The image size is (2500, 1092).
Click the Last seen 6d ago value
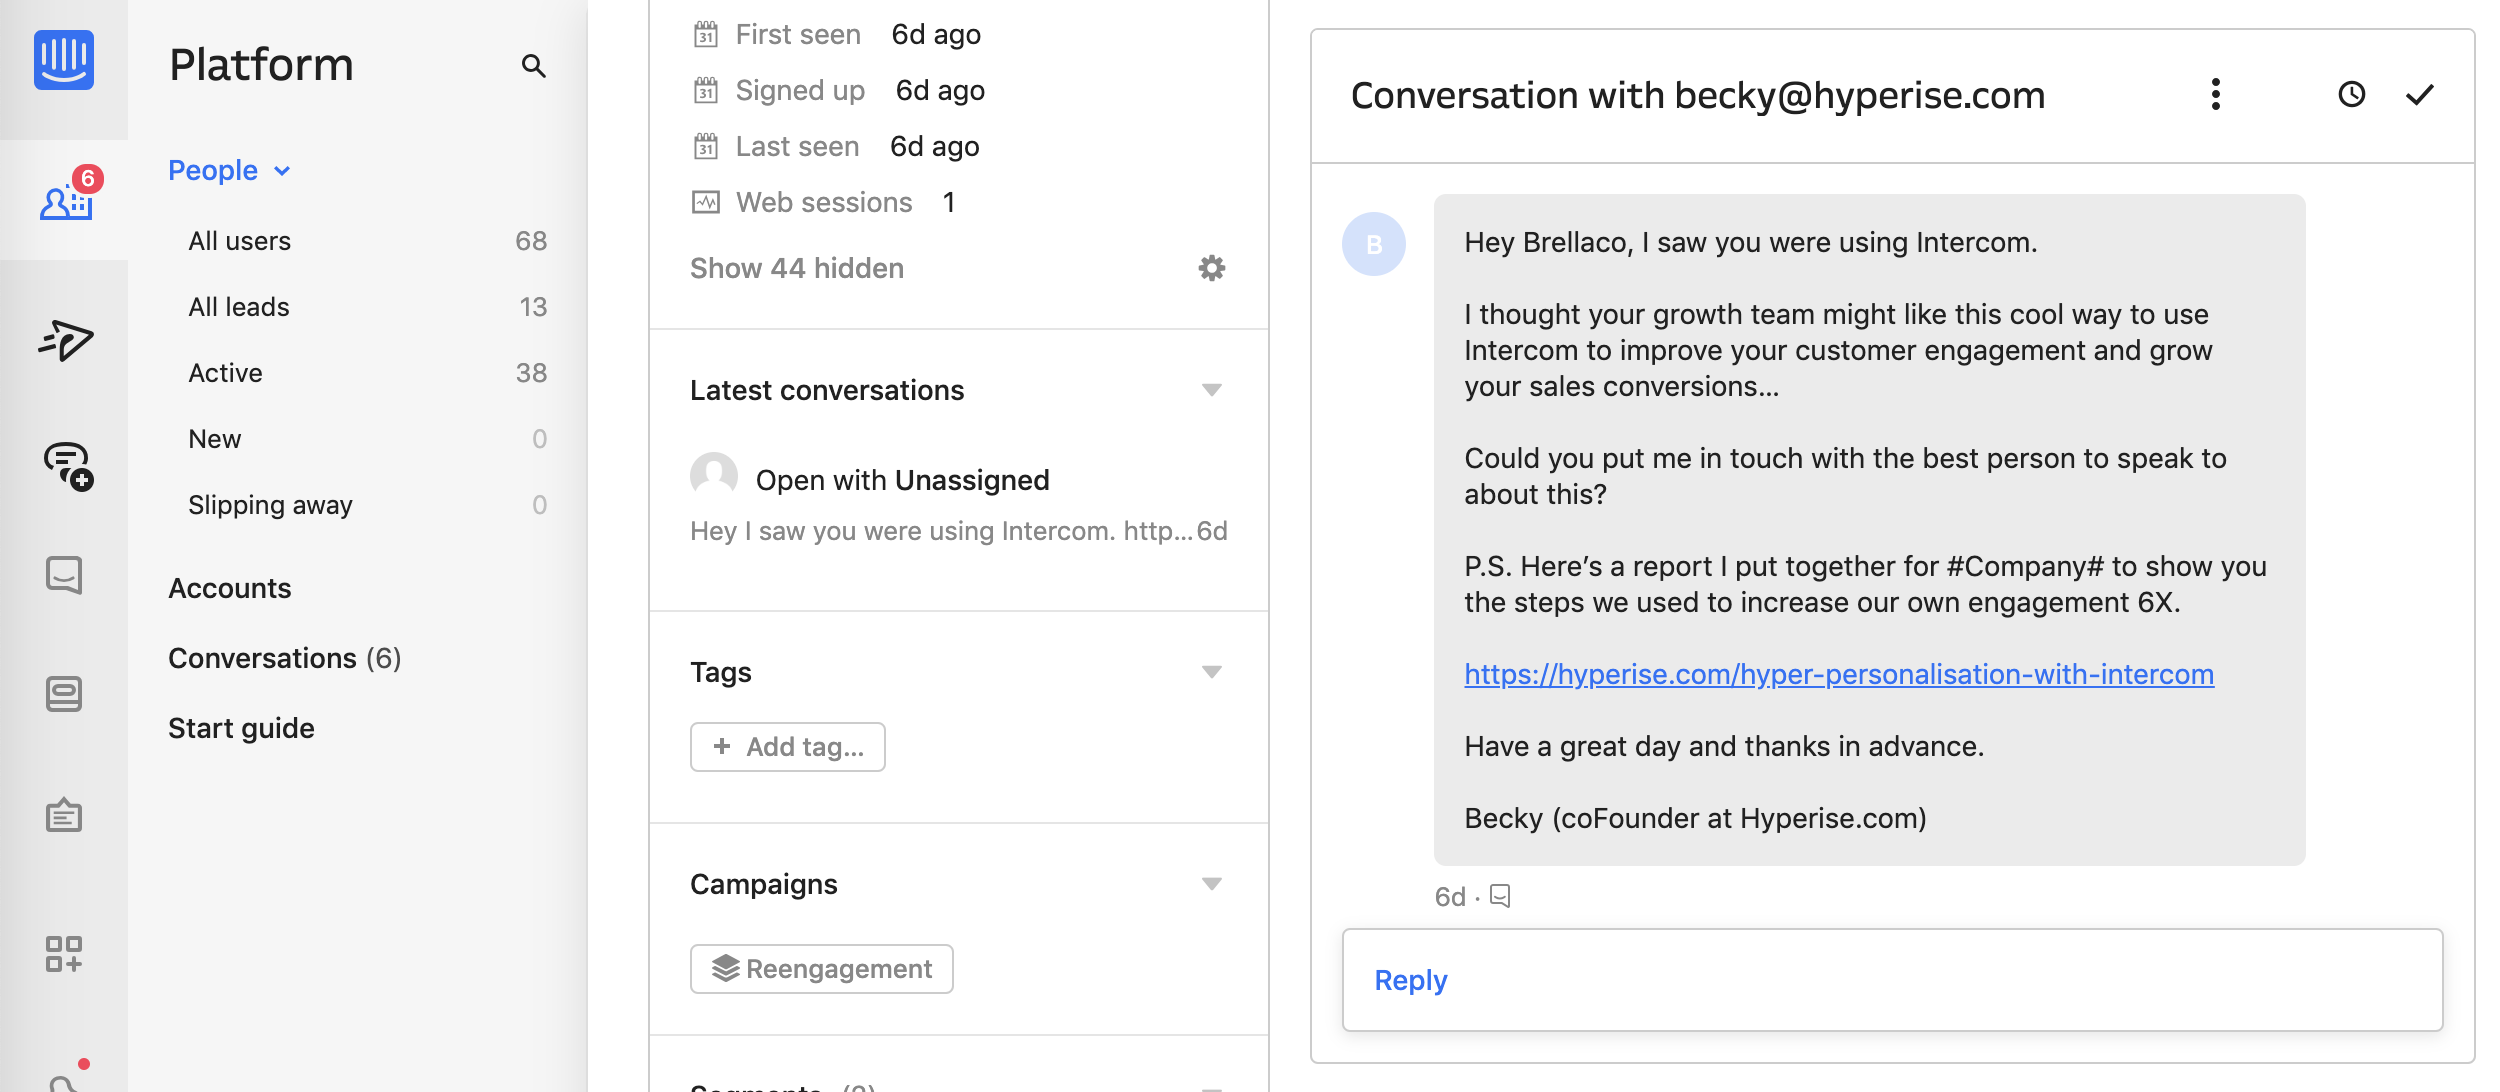point(935,147)
